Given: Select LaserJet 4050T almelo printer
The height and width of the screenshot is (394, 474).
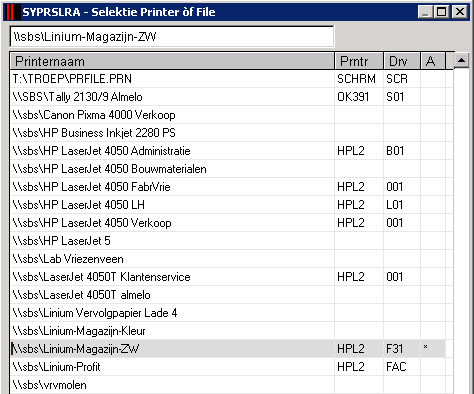Looking at the screenshot, I should (x=228, y=295).
